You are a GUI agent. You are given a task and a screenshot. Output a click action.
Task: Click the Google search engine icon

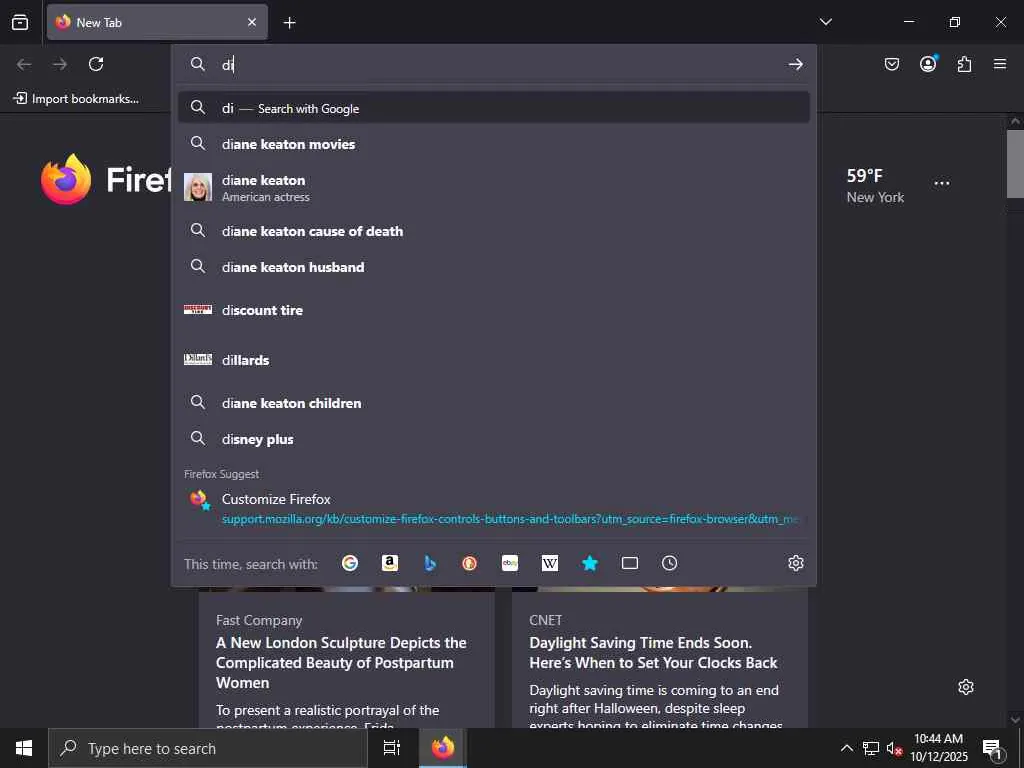[x=350, y=563]
